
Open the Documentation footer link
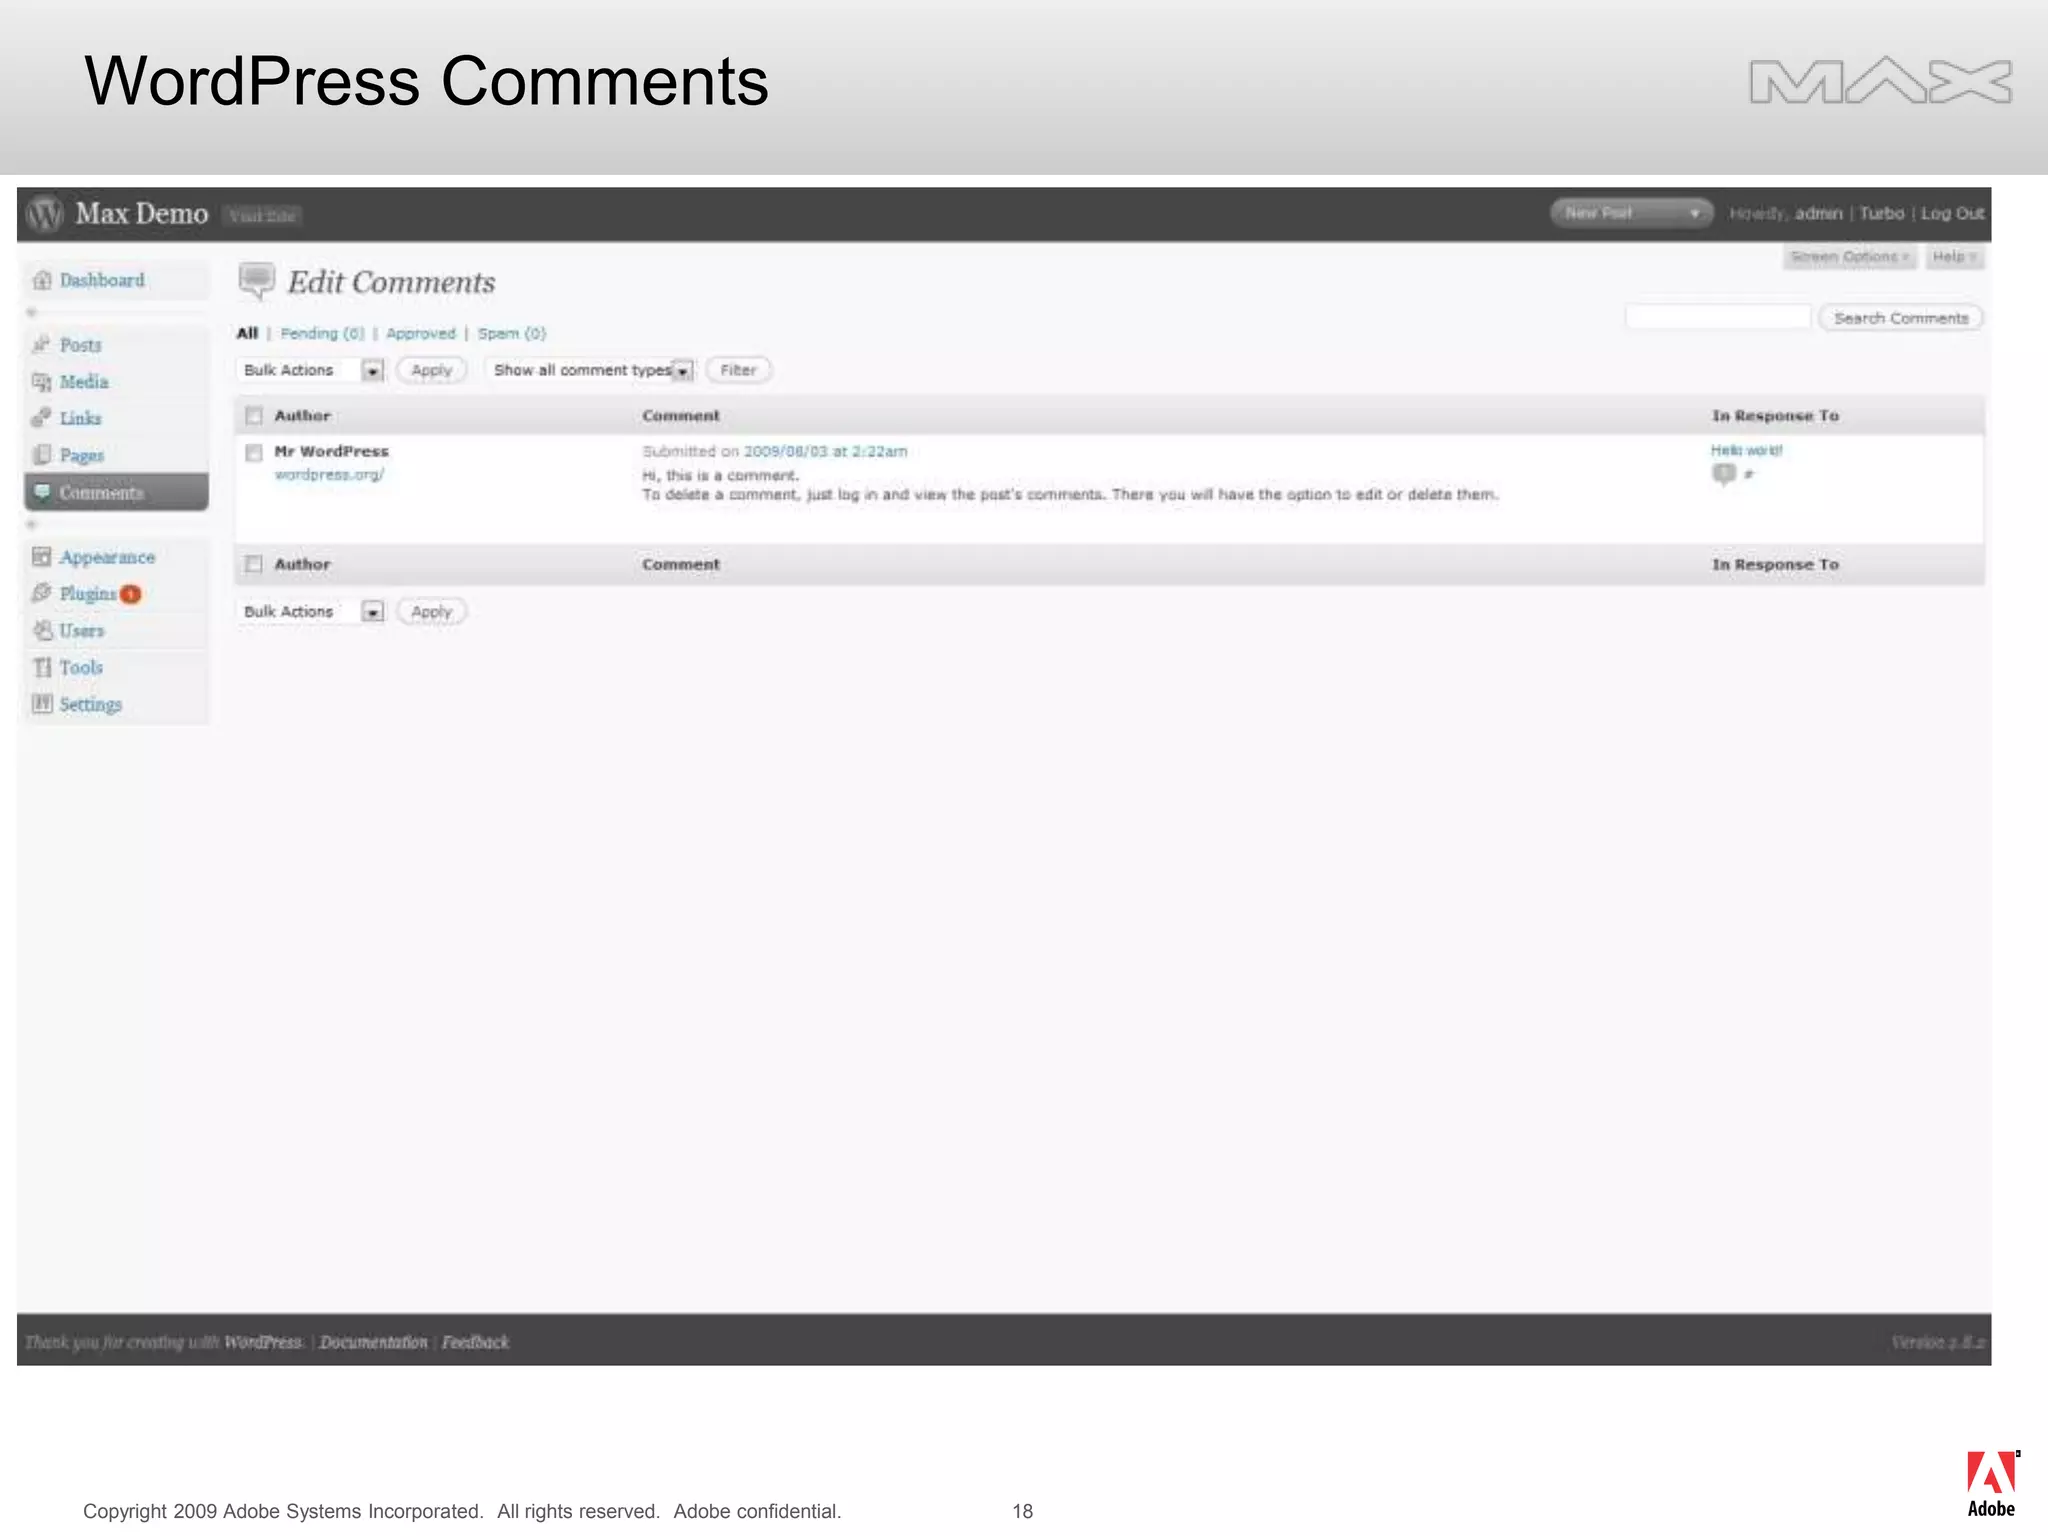coord(373,1342)
